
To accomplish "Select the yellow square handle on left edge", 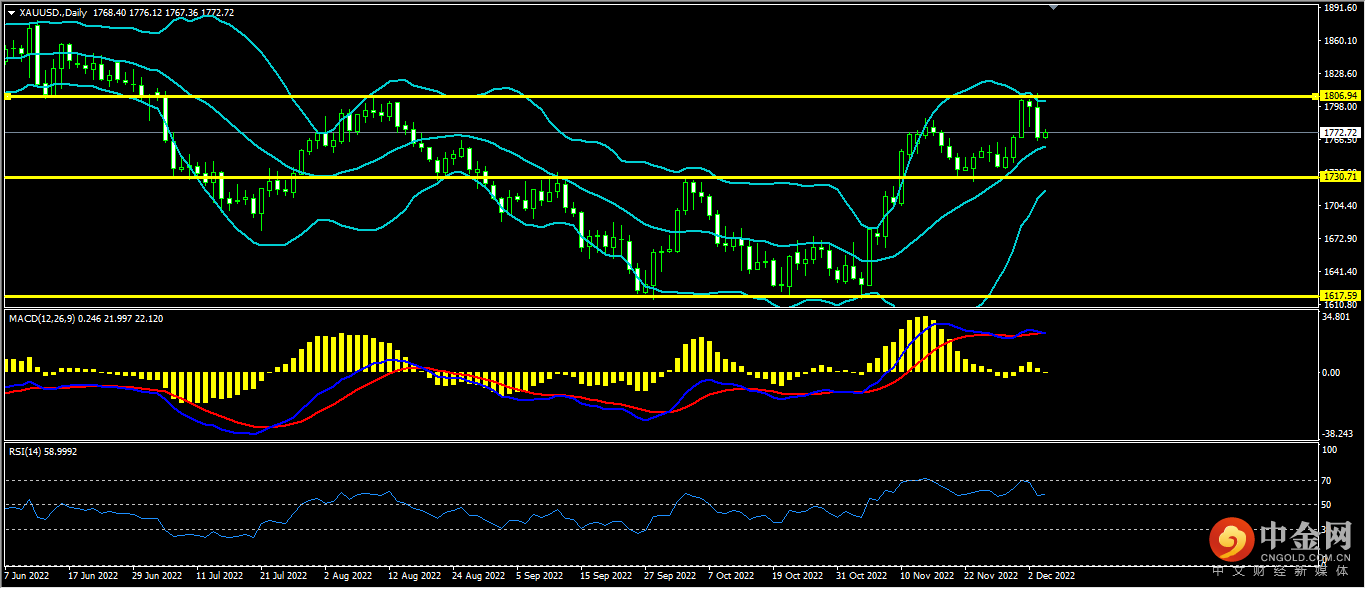I will coord(7,96).
